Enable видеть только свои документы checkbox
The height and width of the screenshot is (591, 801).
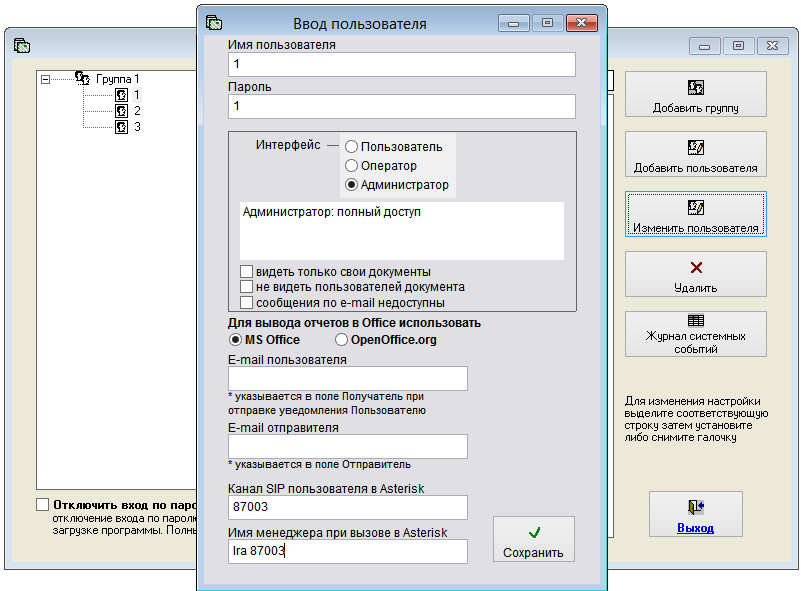(246, 271)
